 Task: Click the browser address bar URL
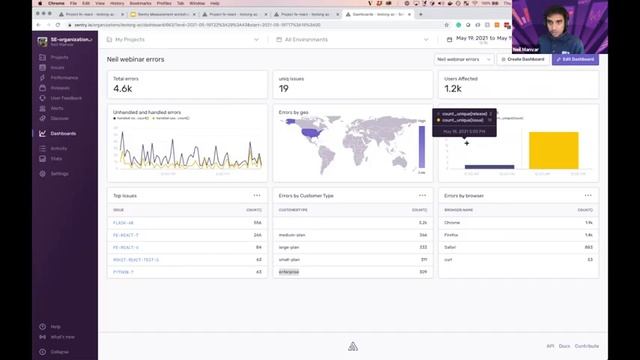pos(197,25)
